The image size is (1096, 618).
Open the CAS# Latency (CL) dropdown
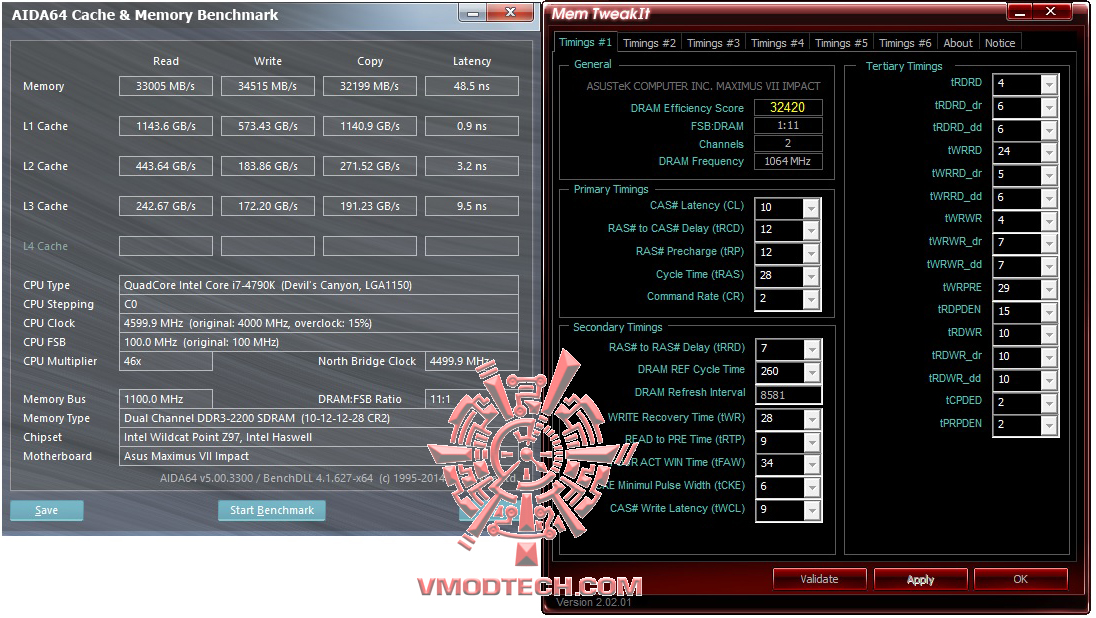point(811,208)
